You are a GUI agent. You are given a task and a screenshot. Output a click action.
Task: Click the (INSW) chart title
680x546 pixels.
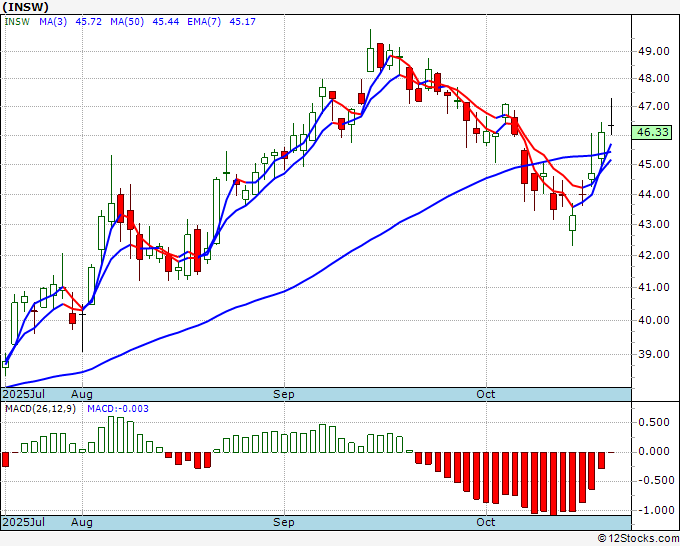click(x=25, y=7)
